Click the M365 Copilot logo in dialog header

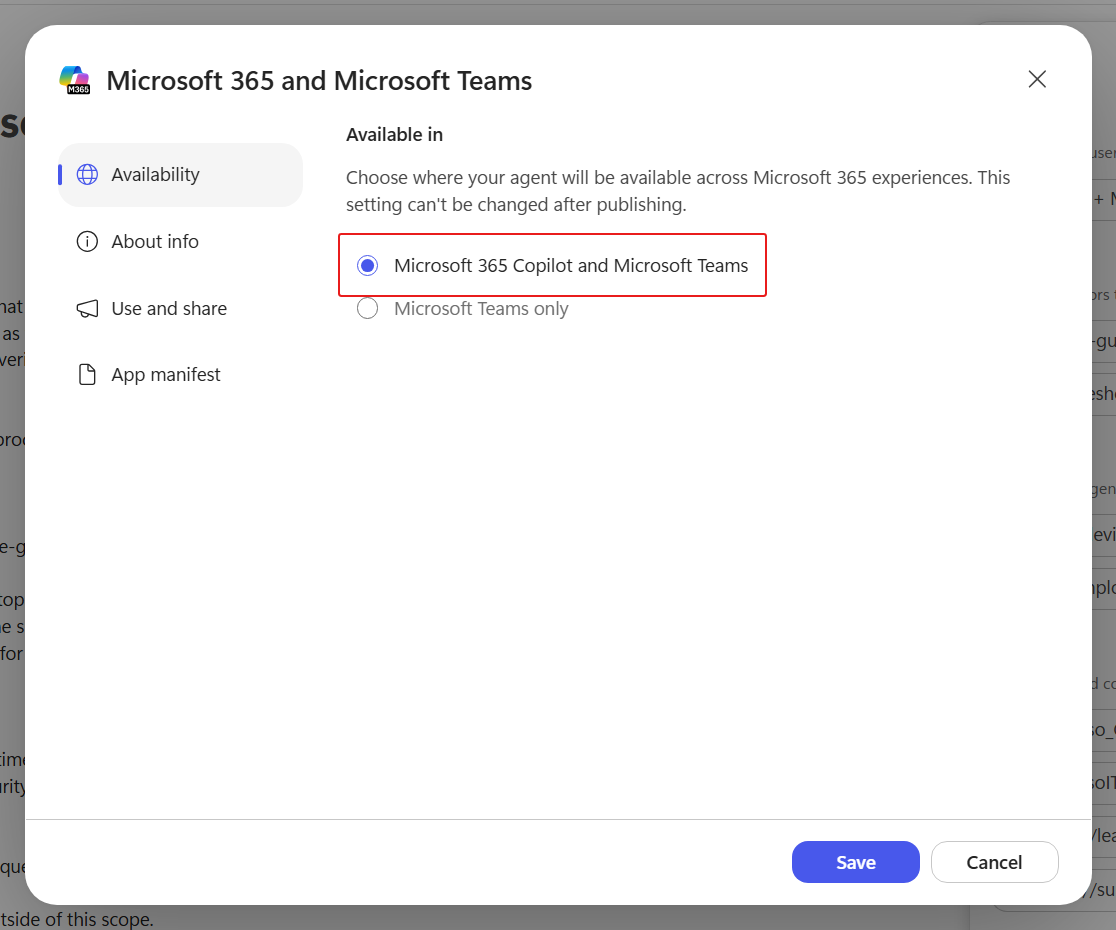tap(75, 80)
